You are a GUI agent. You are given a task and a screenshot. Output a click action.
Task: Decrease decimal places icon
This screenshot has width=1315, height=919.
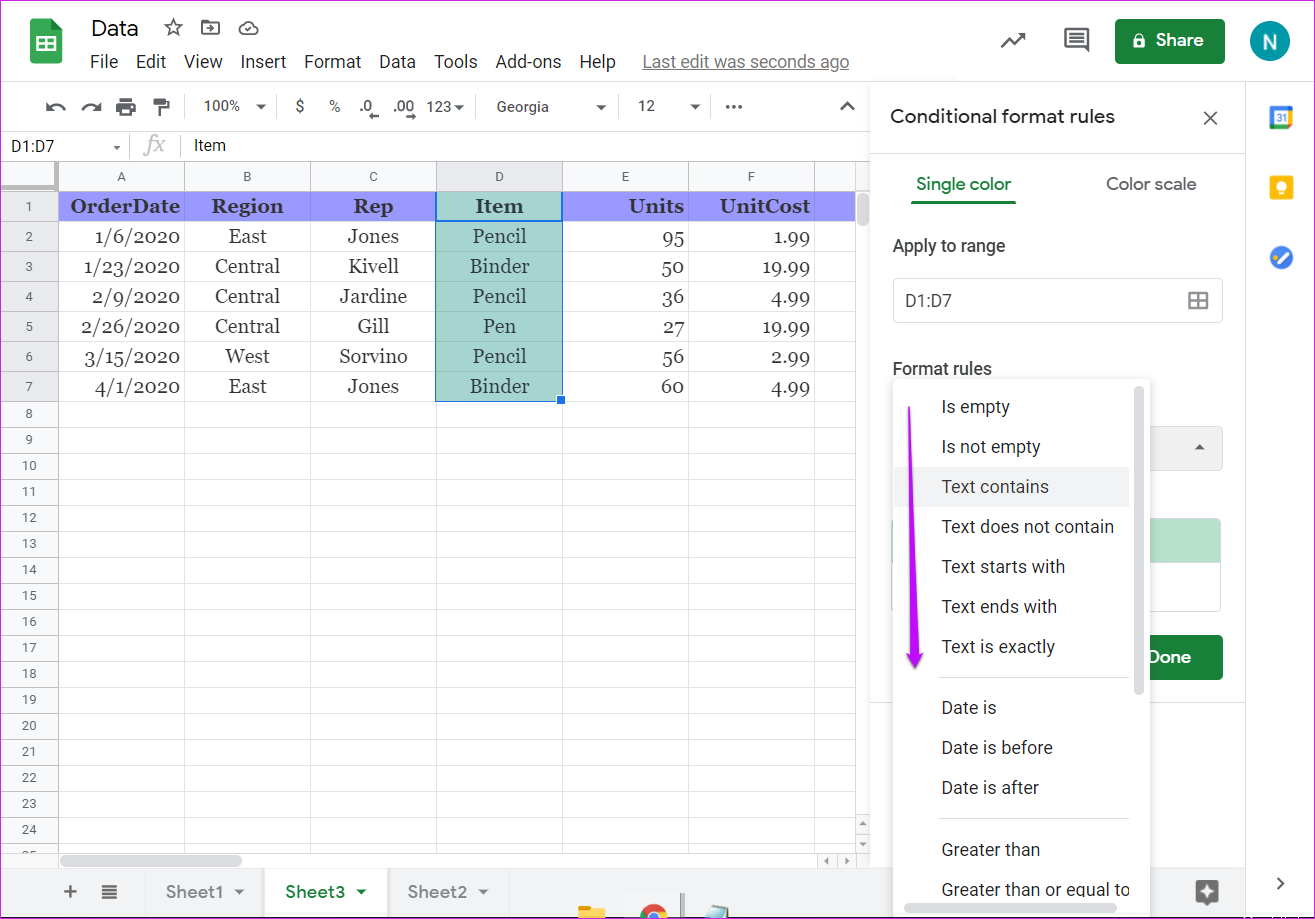pyautogui.click(x=368, y=108)
